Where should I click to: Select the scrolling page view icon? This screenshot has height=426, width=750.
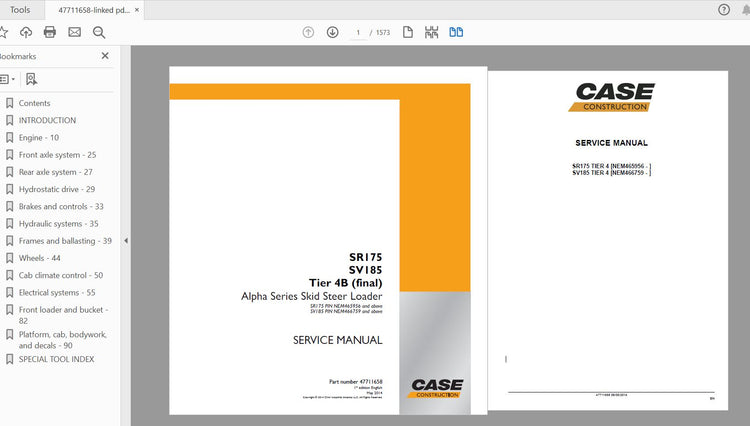pyautogui.click(x=431, y=32)
